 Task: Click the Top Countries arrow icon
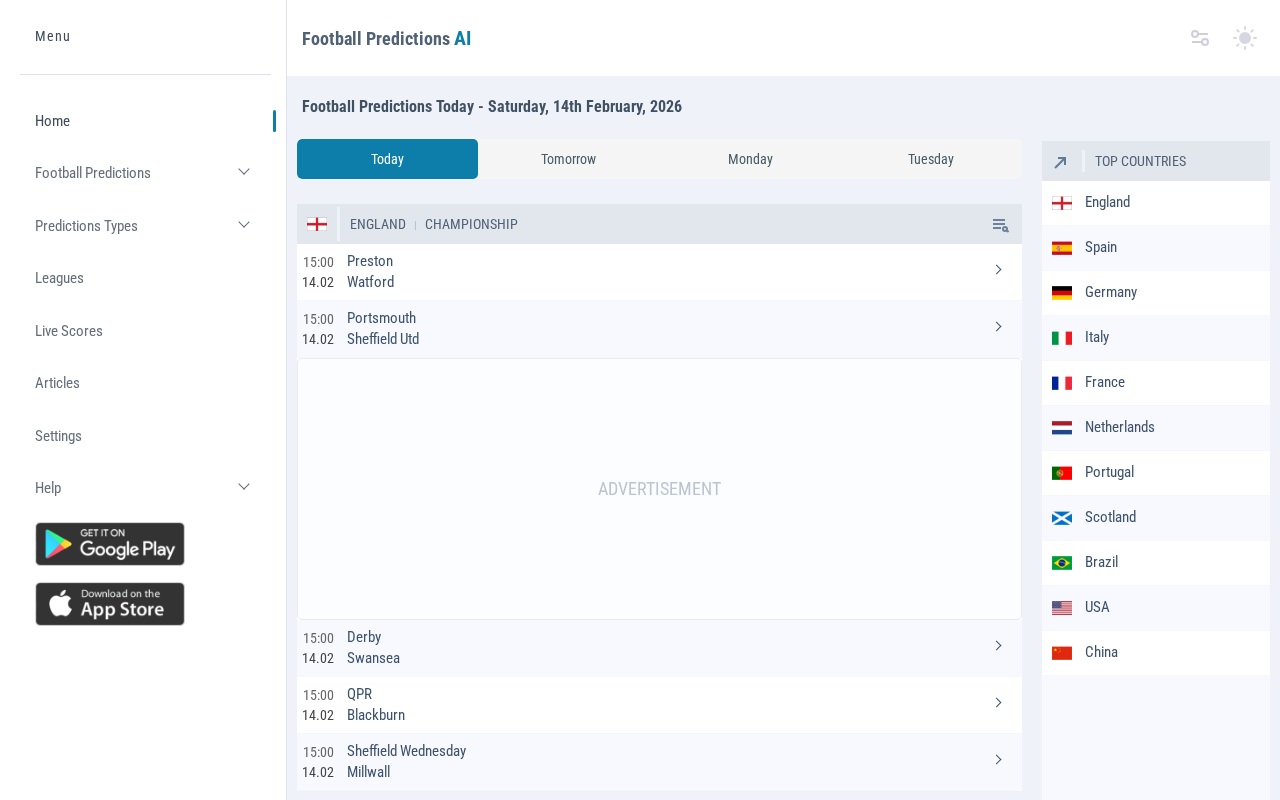pyautogui.click(x=1061, y=162)
